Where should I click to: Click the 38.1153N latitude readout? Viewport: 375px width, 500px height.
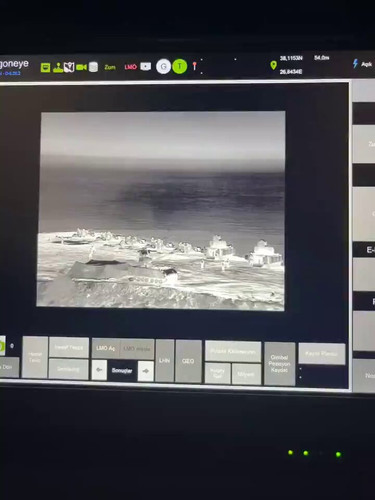(291, 58)
